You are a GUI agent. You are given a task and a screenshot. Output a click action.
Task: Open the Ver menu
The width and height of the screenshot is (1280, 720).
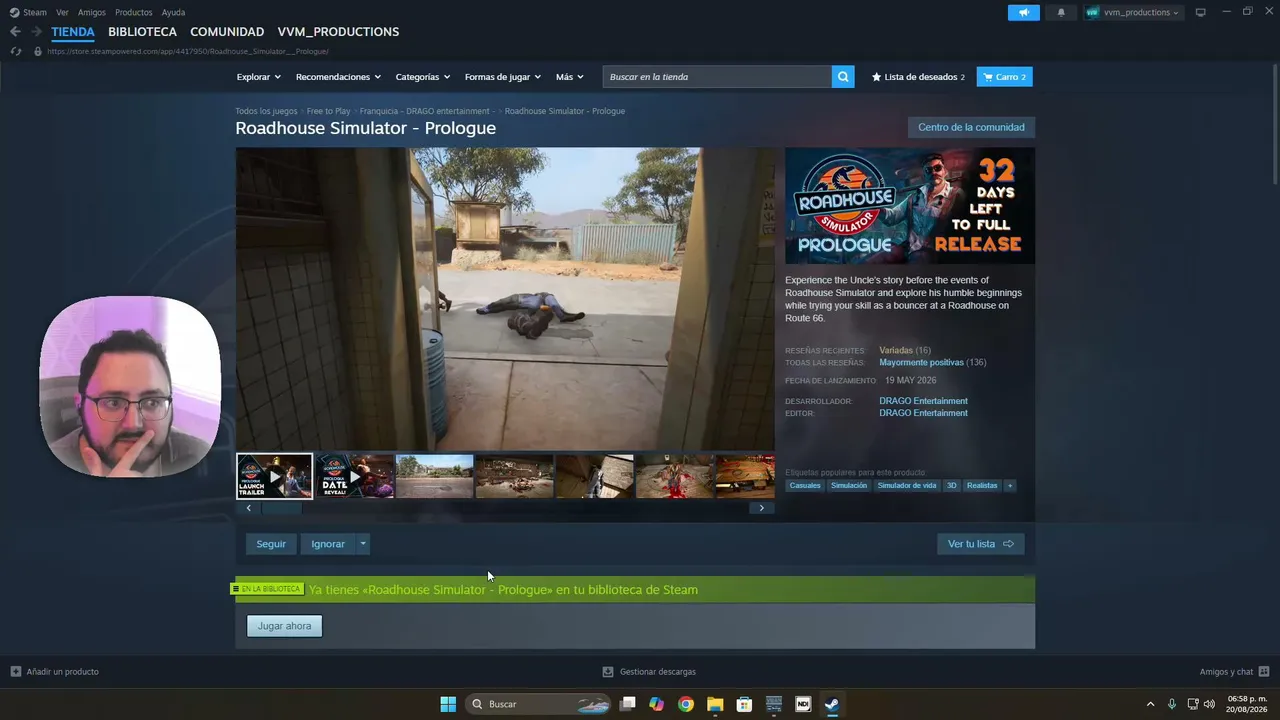click(x=62, y=12)
